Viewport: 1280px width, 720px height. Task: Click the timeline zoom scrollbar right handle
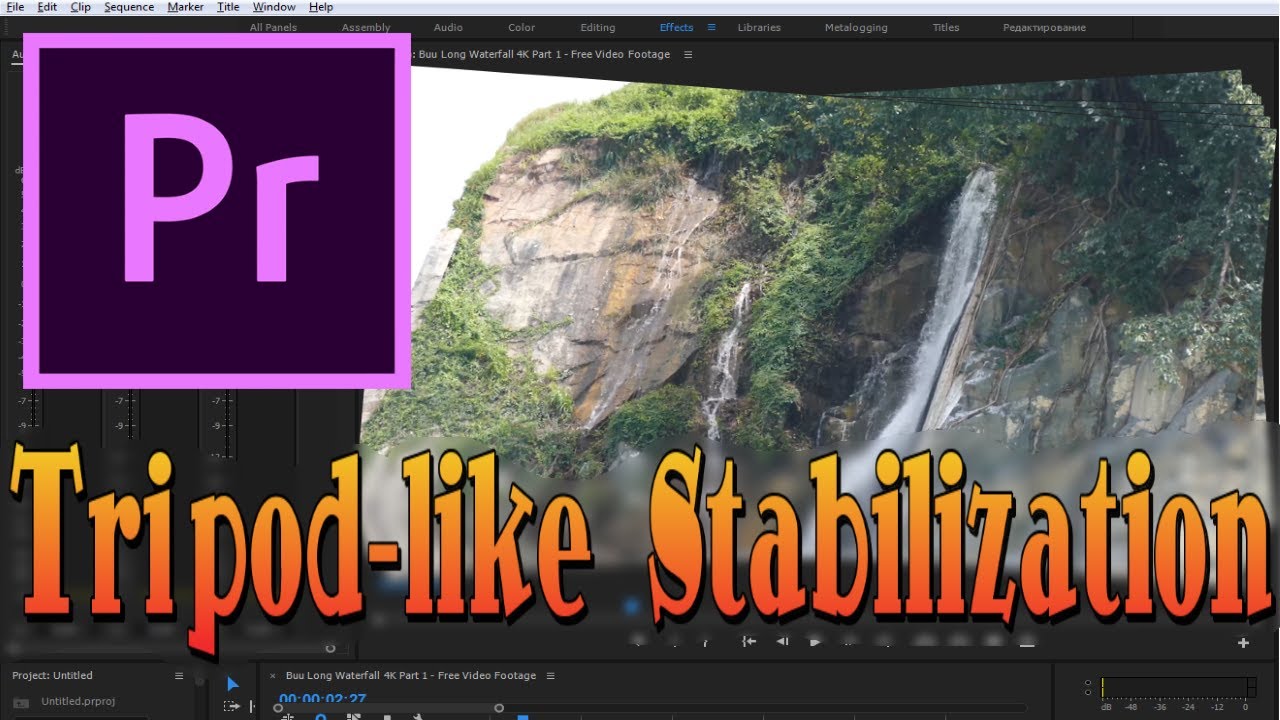pos(499,709)
